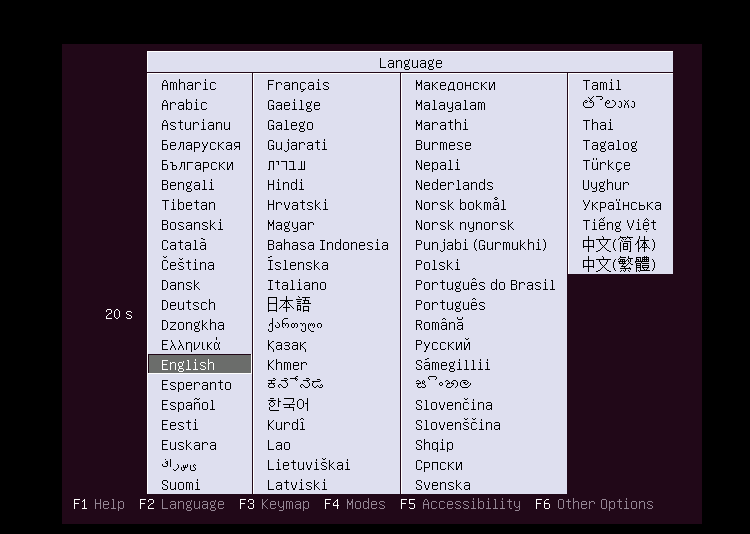Select Magyar language
Image resolution: width=750 pixels, height=534 pixels.
tap(291, 225)
